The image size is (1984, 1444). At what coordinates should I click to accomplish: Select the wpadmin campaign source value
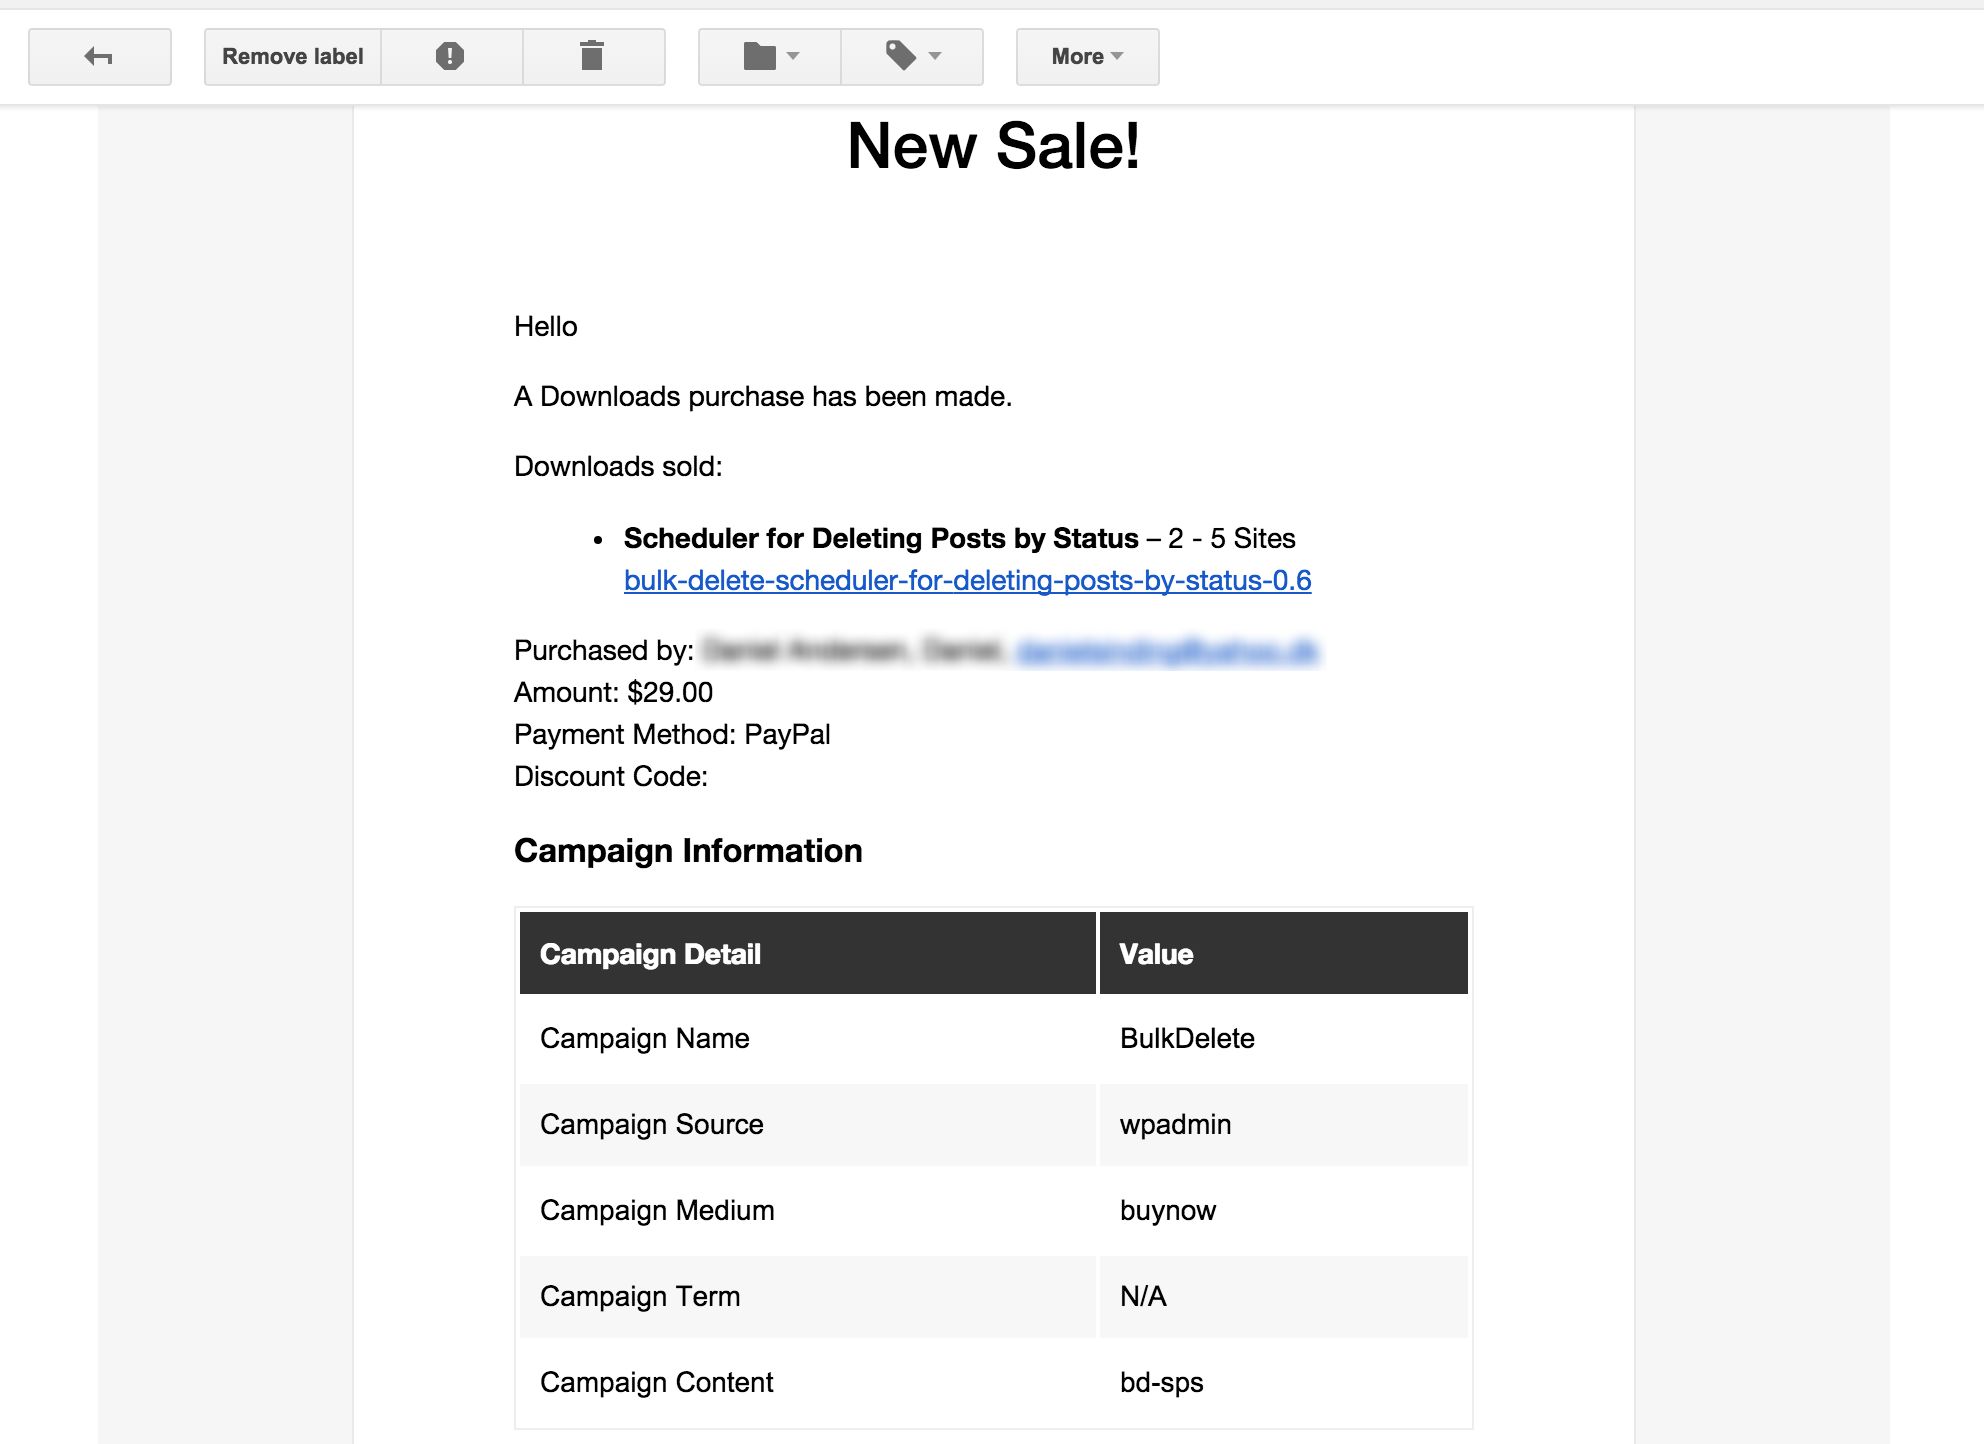pos(1175,1125)
